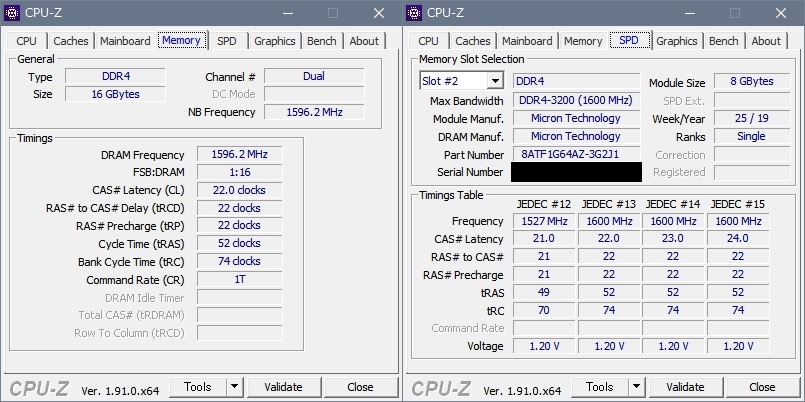Click Validate button in right window
Viewport: 805px width, 402px height.
coord(685,387)
